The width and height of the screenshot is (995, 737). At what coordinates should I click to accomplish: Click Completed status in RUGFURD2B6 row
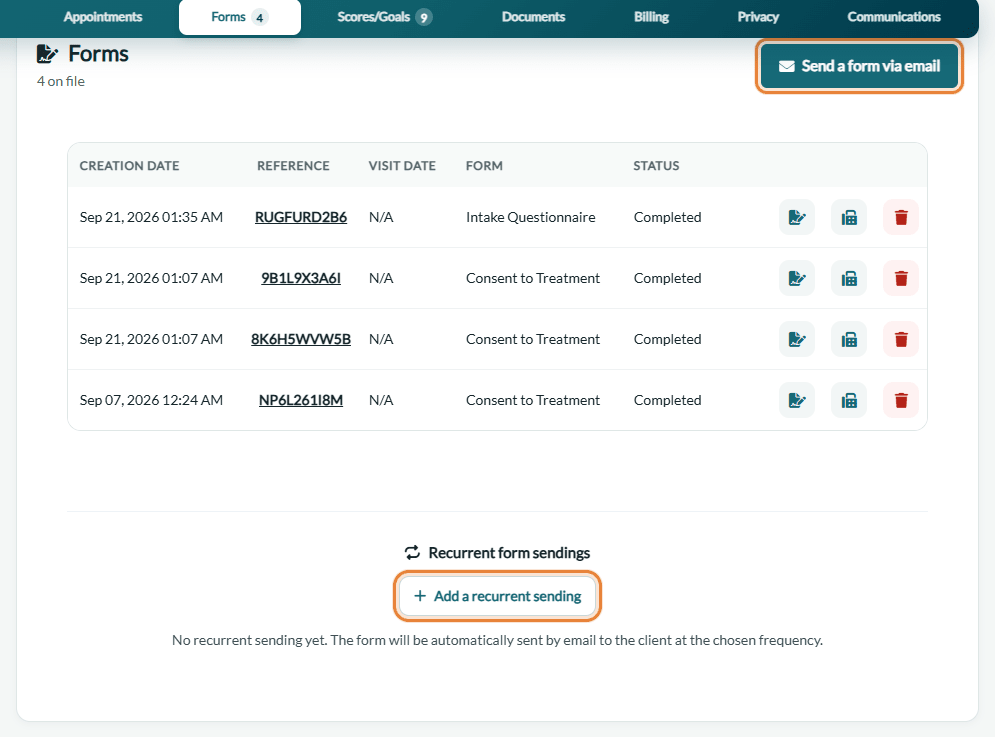(668, 217)
